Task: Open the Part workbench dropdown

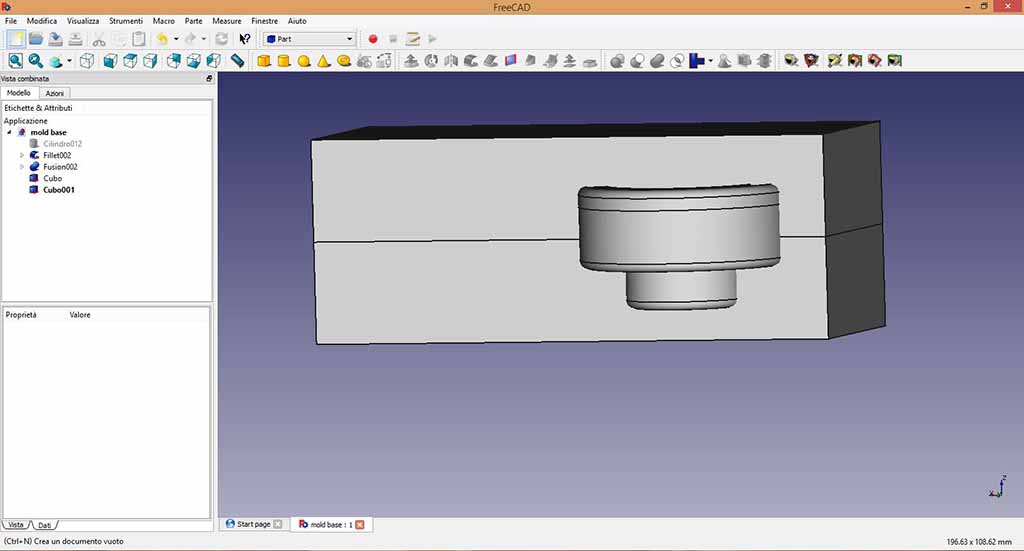Action: (309, 39)
